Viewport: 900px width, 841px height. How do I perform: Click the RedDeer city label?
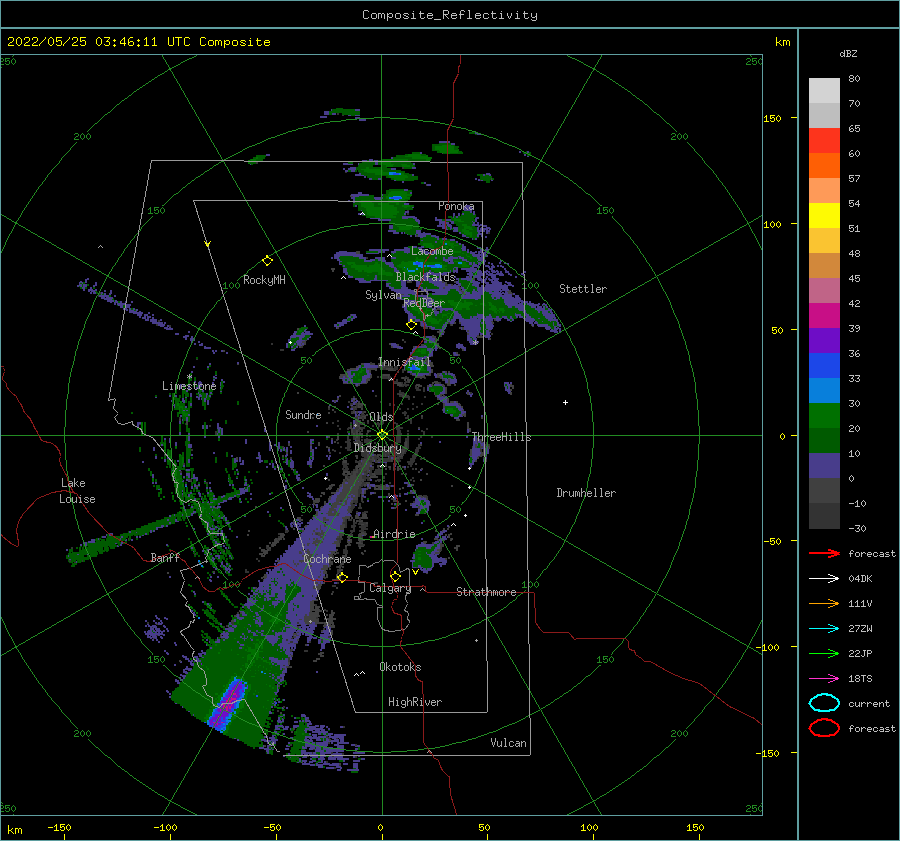[424, 303]
